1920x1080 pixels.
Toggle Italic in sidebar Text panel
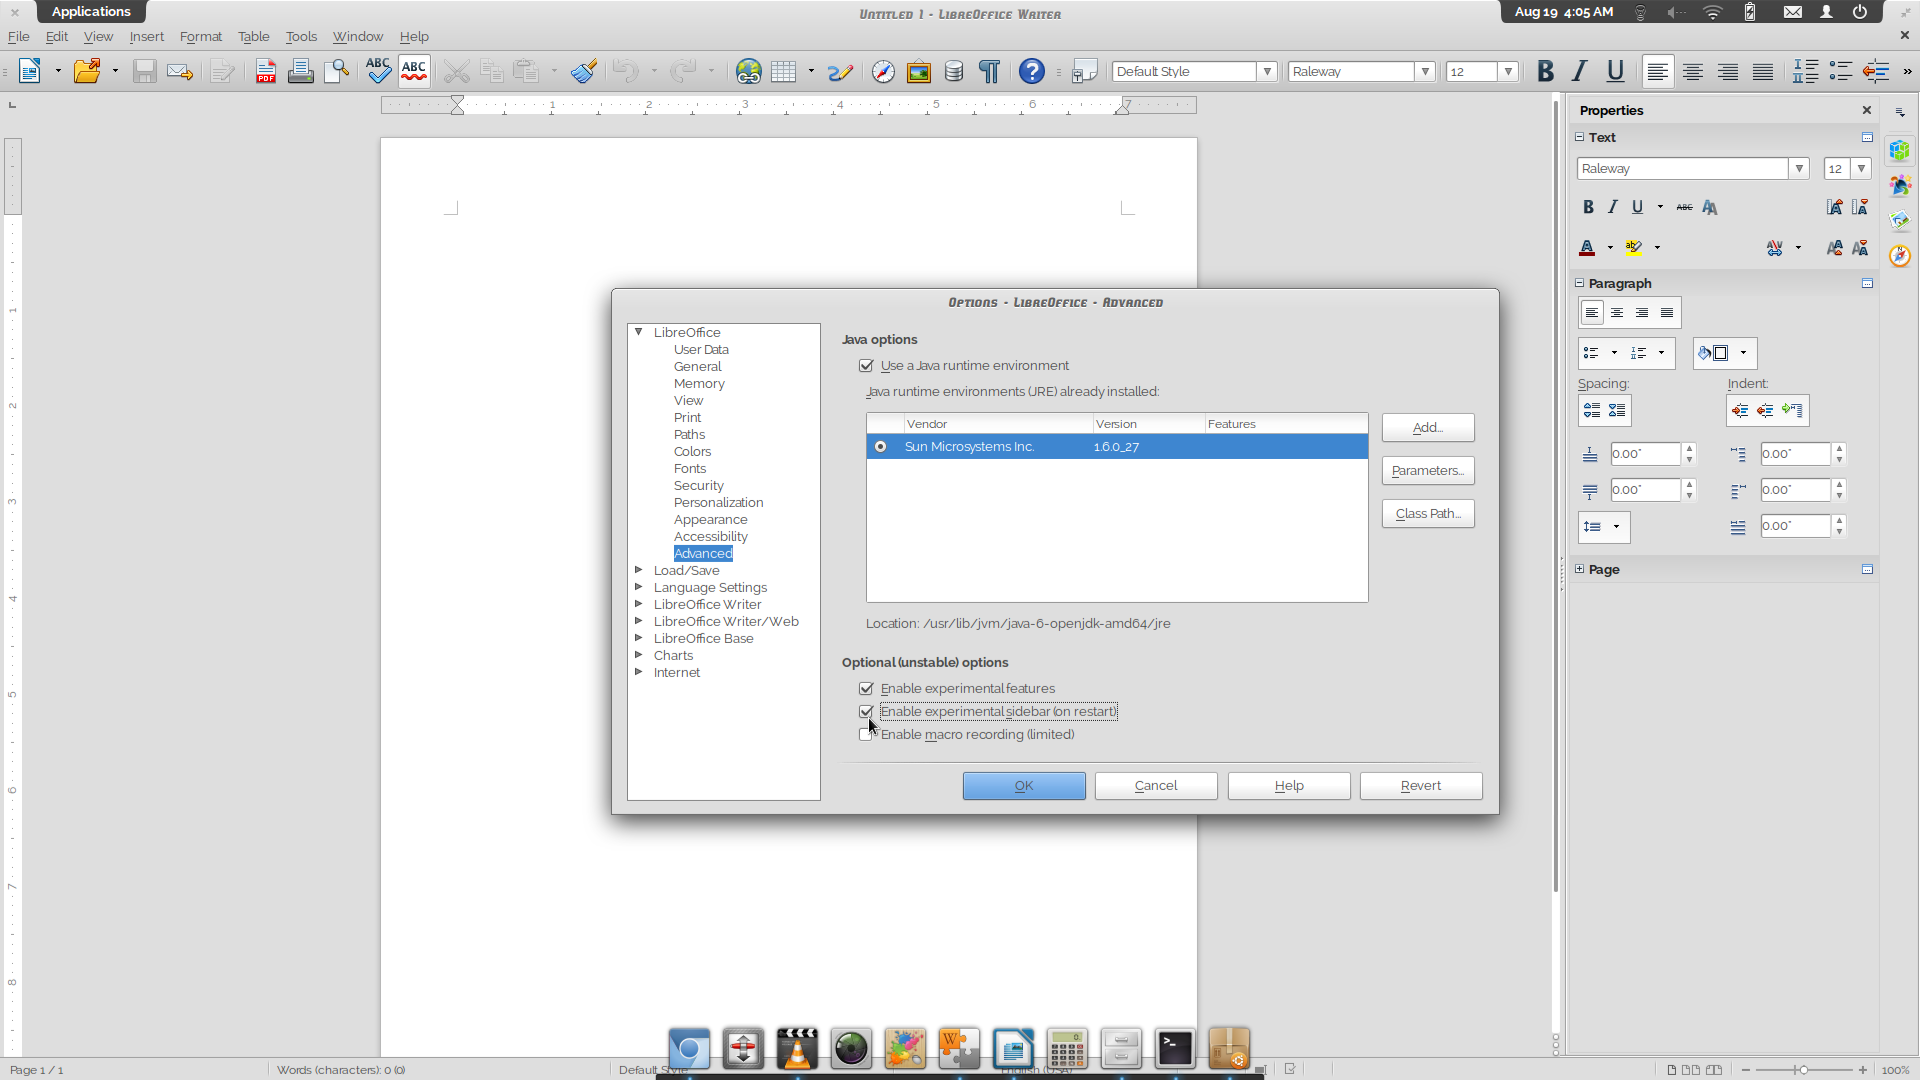point(1612,207)
